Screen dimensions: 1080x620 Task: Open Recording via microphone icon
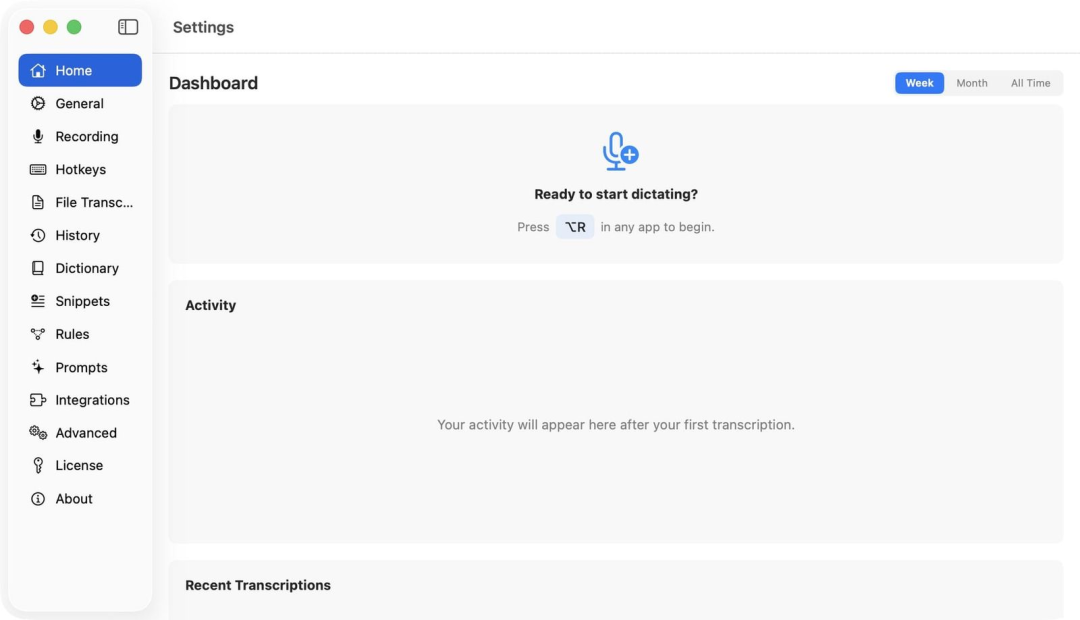(38, 137)
